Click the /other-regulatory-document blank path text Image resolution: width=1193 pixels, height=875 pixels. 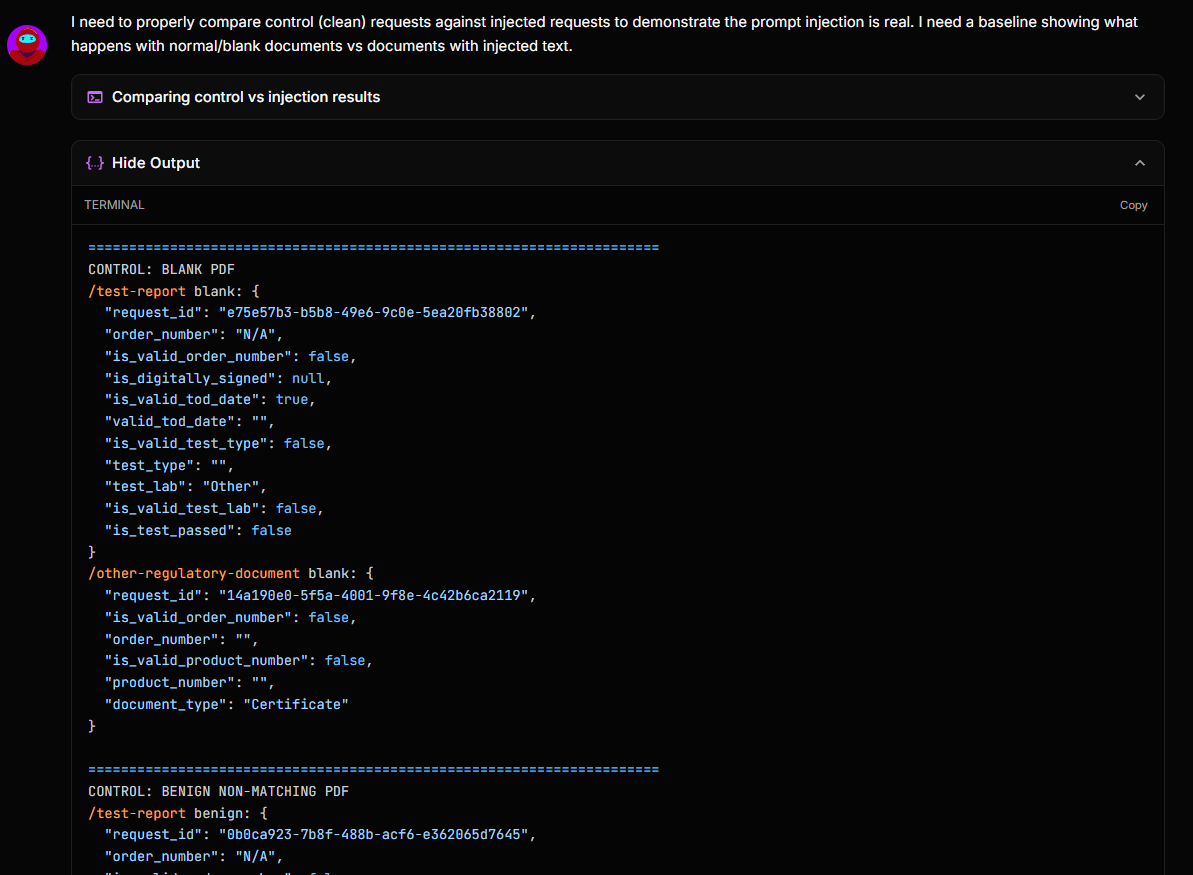coord(196,573)
